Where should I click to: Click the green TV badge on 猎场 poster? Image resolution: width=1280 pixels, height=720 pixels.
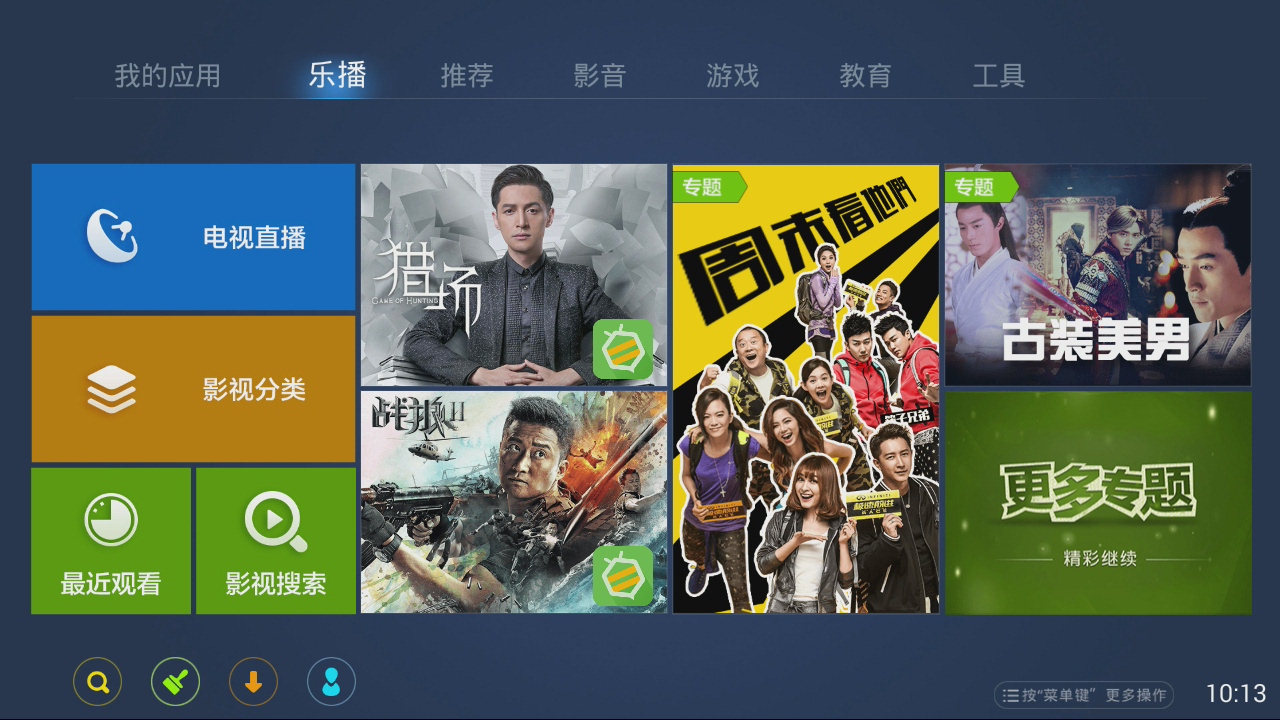tap(623, 349)
